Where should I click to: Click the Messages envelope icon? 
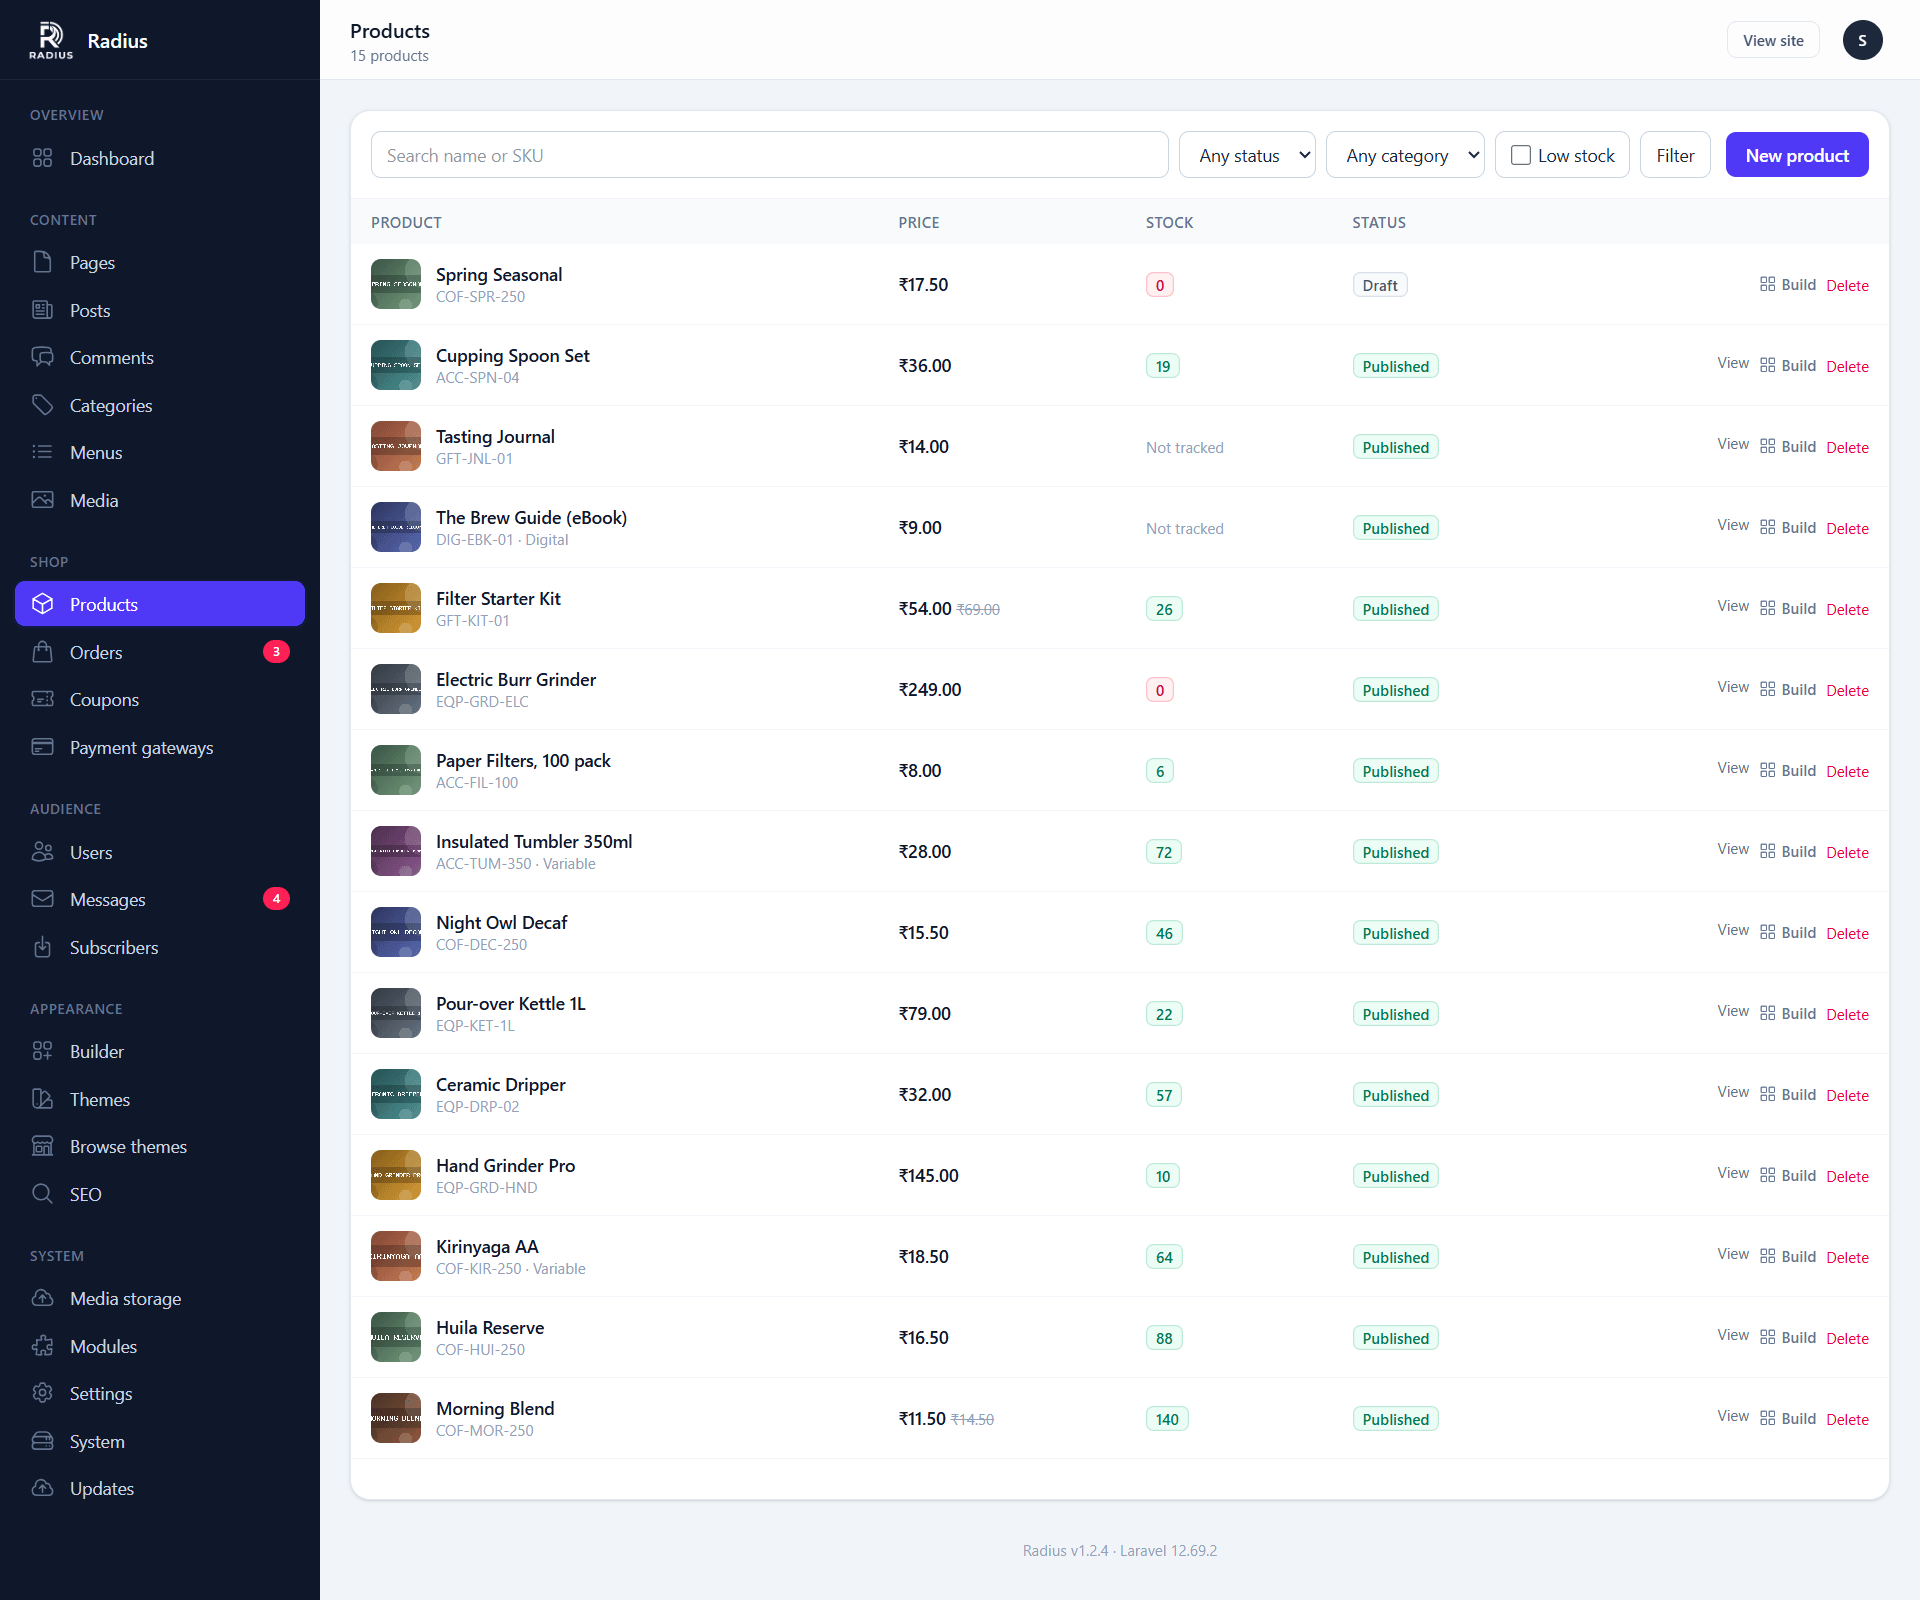point(42,899)
